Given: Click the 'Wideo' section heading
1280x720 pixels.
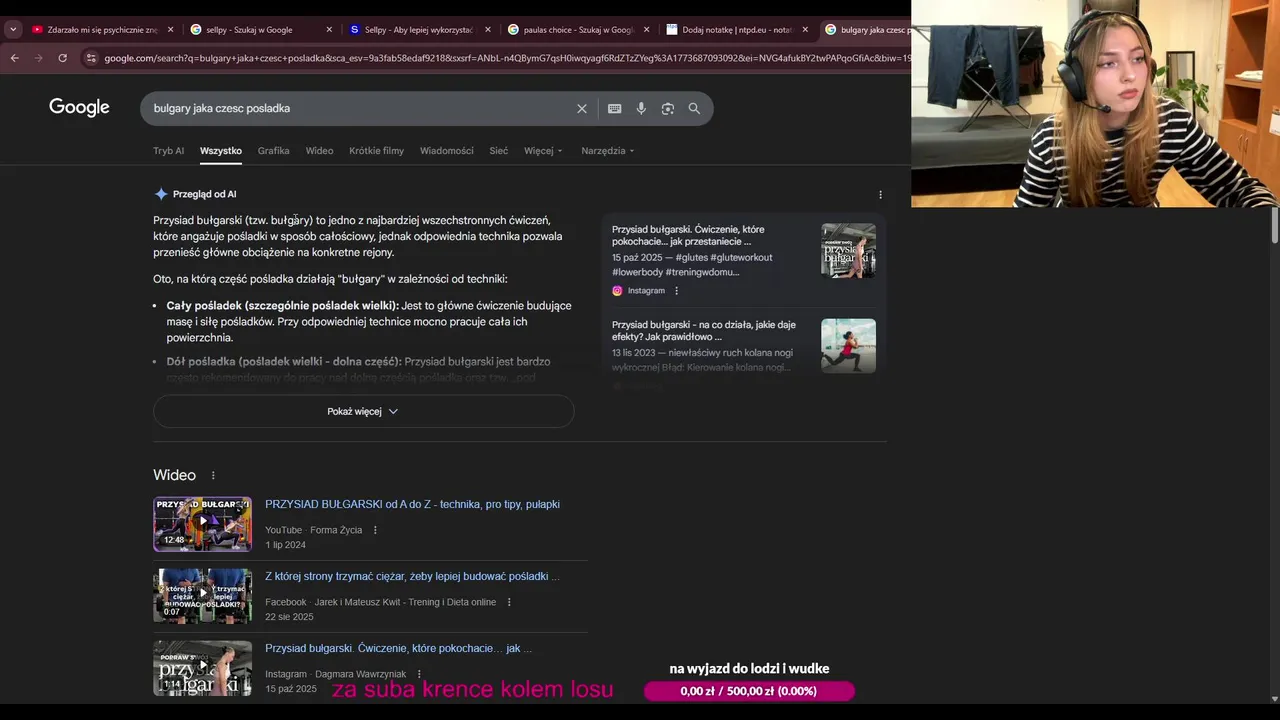Looking at the screenshot, I should (174, 475).
